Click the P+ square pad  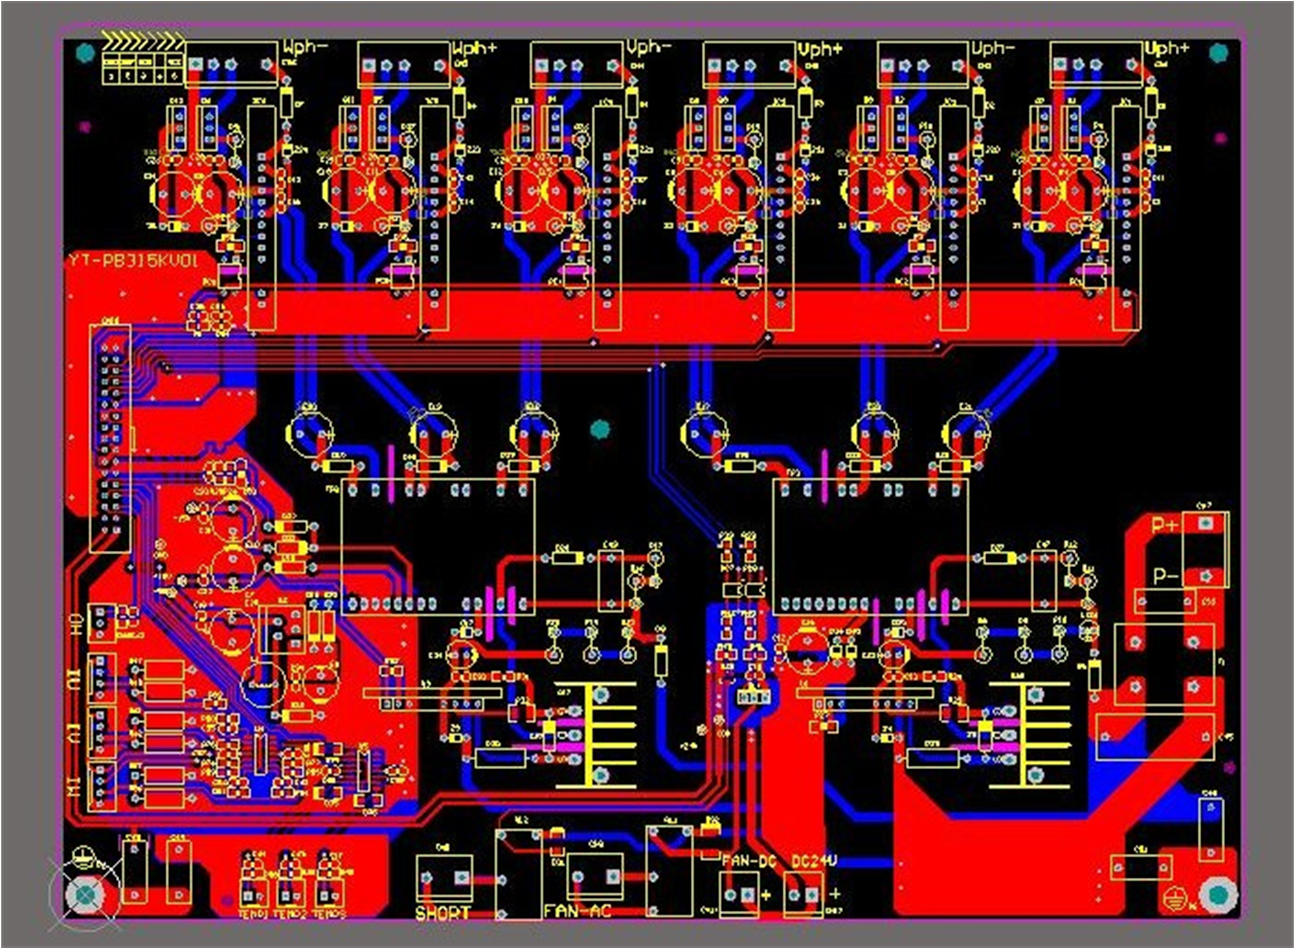click(1208, 523)
